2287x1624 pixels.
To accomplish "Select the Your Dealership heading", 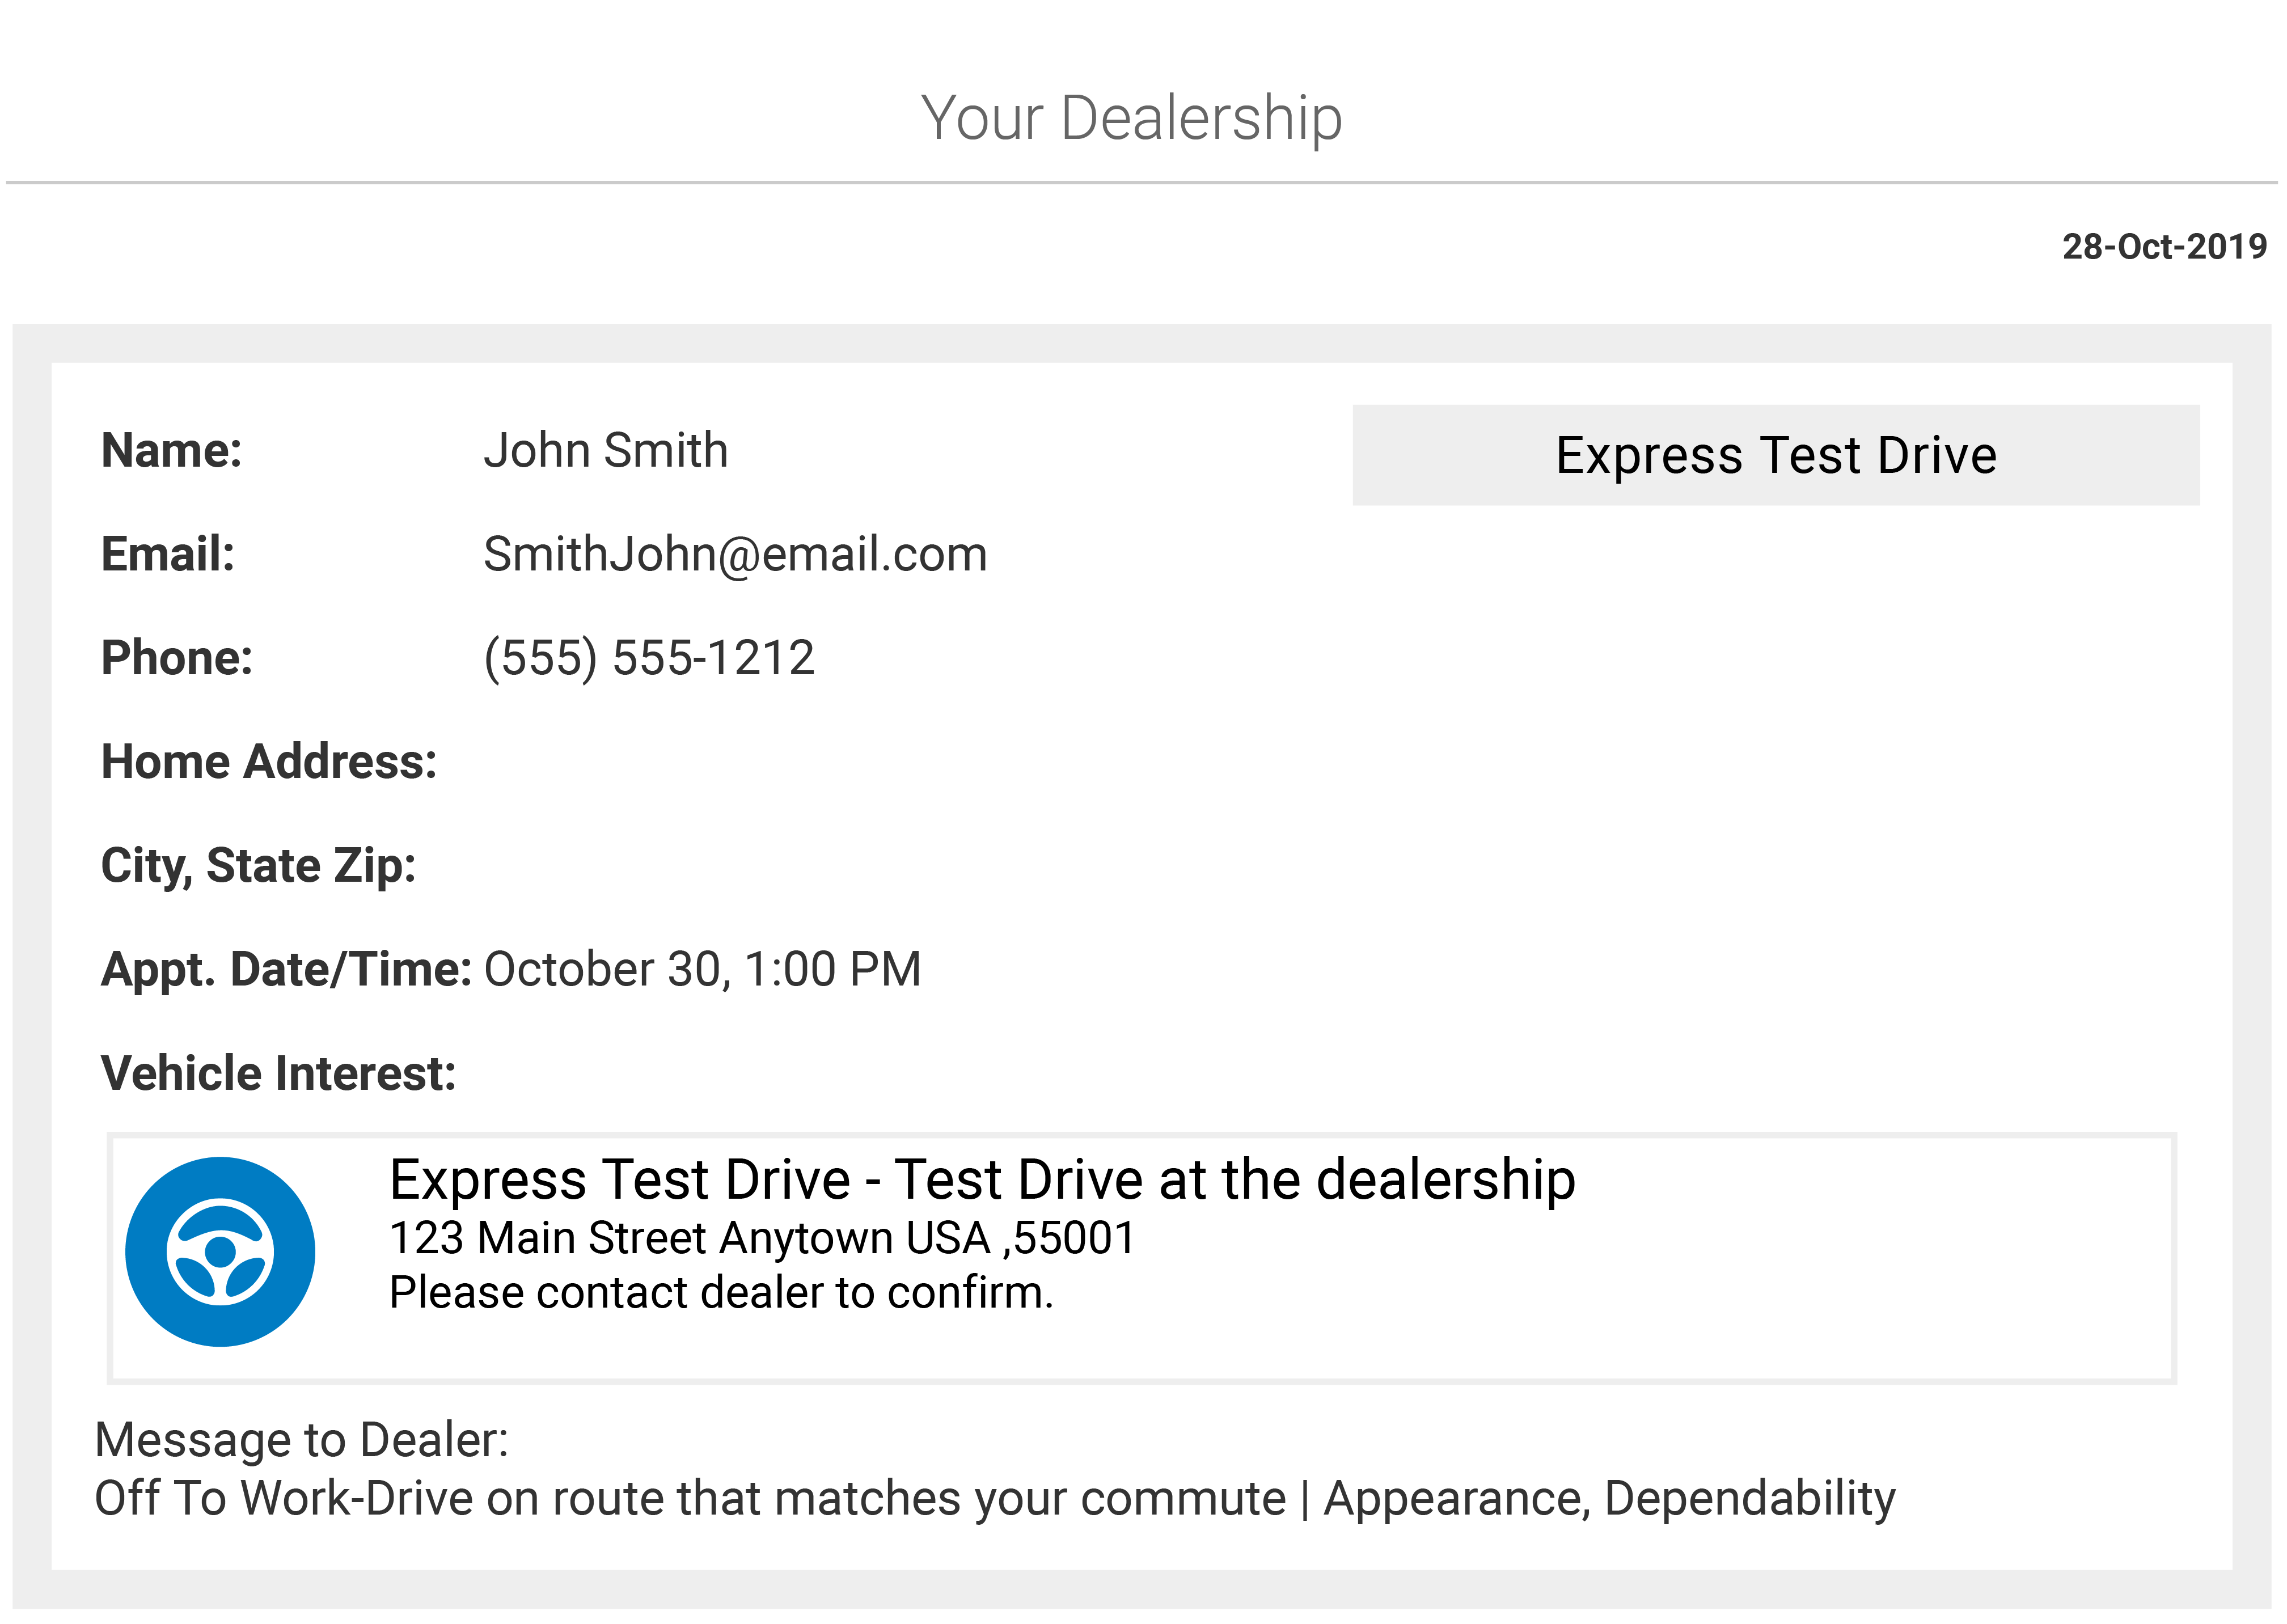I will [x=1131, y=118].
